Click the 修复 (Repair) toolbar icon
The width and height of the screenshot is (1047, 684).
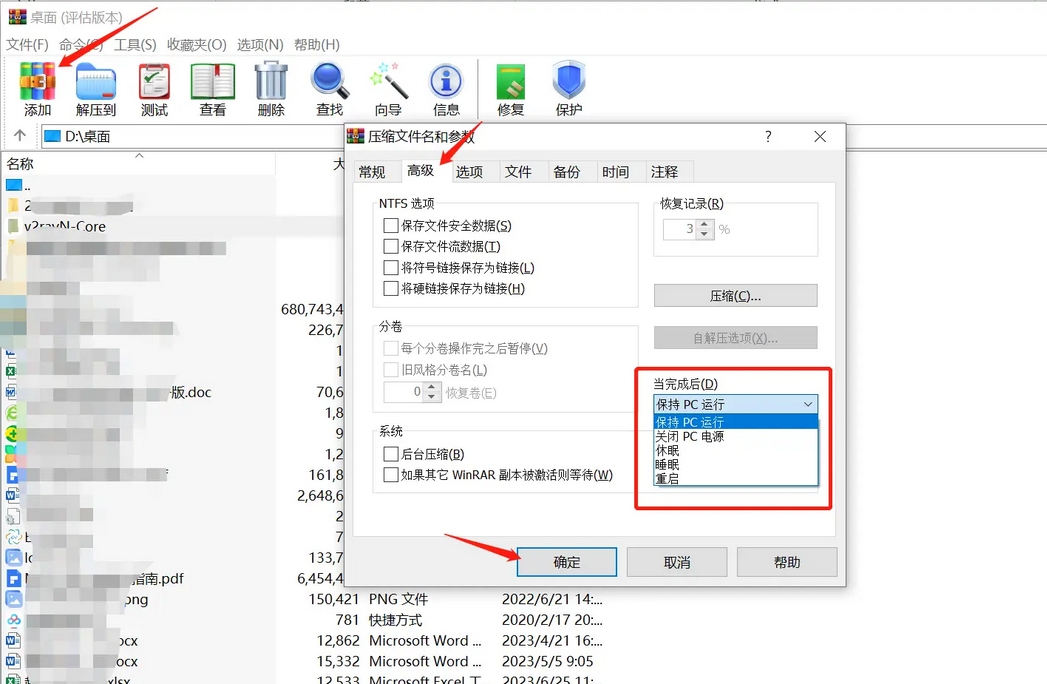click(511, 89)
